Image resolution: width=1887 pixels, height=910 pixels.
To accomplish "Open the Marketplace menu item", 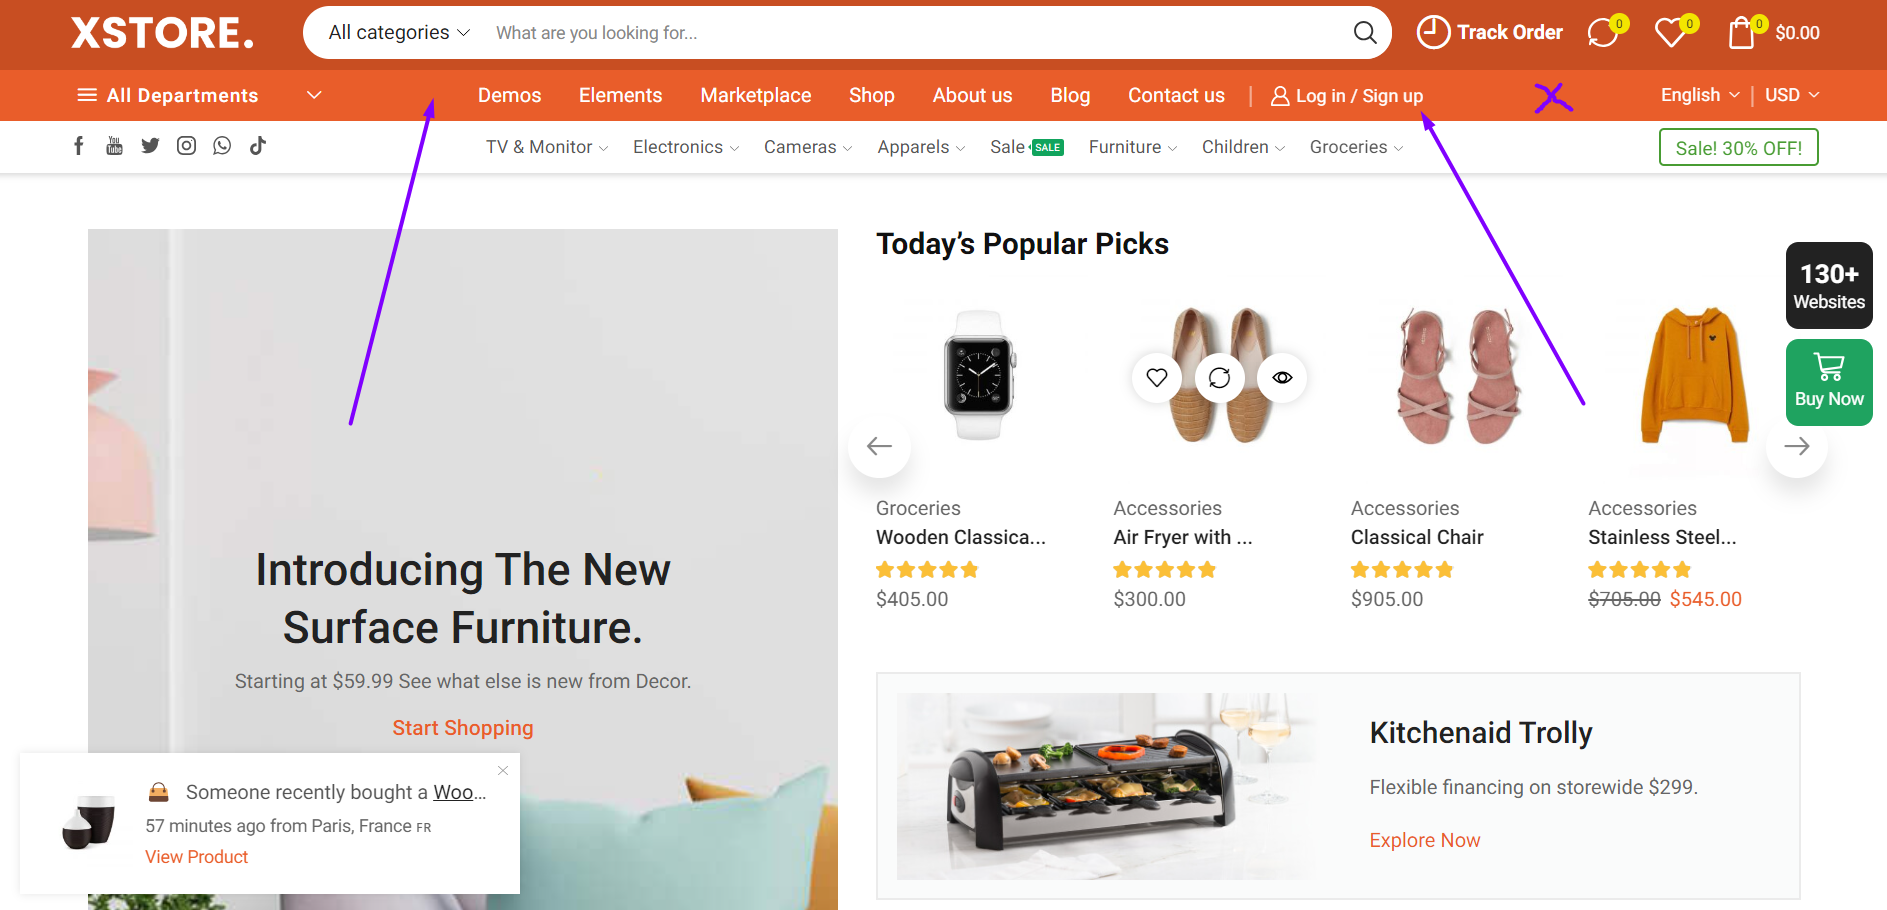I will coord(756,95).
